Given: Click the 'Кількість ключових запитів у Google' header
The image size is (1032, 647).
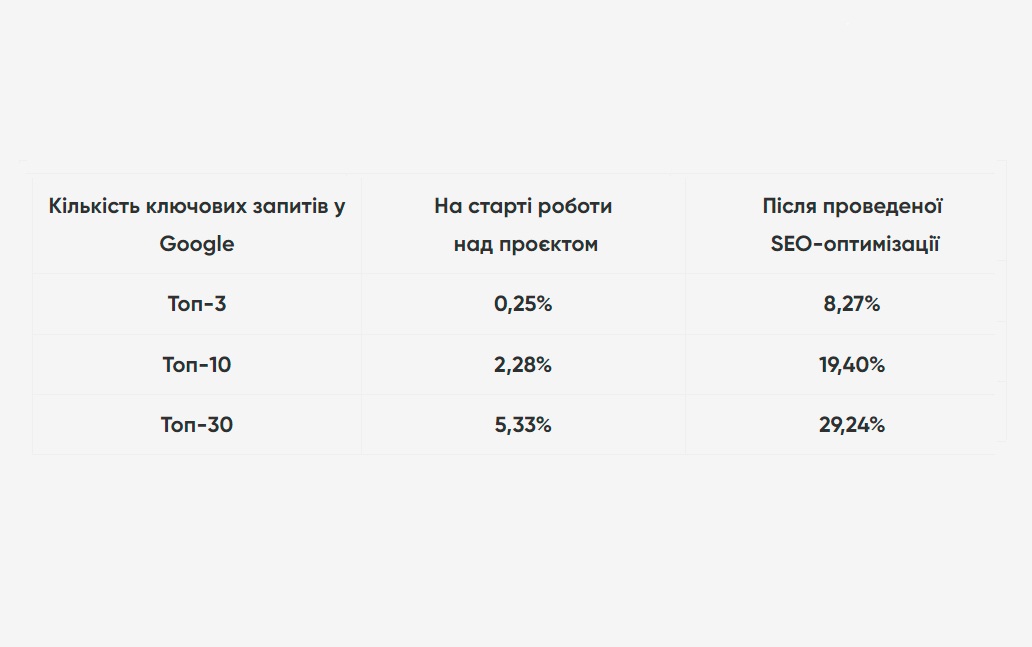Looking at the screenshot, I should [197, 224].
